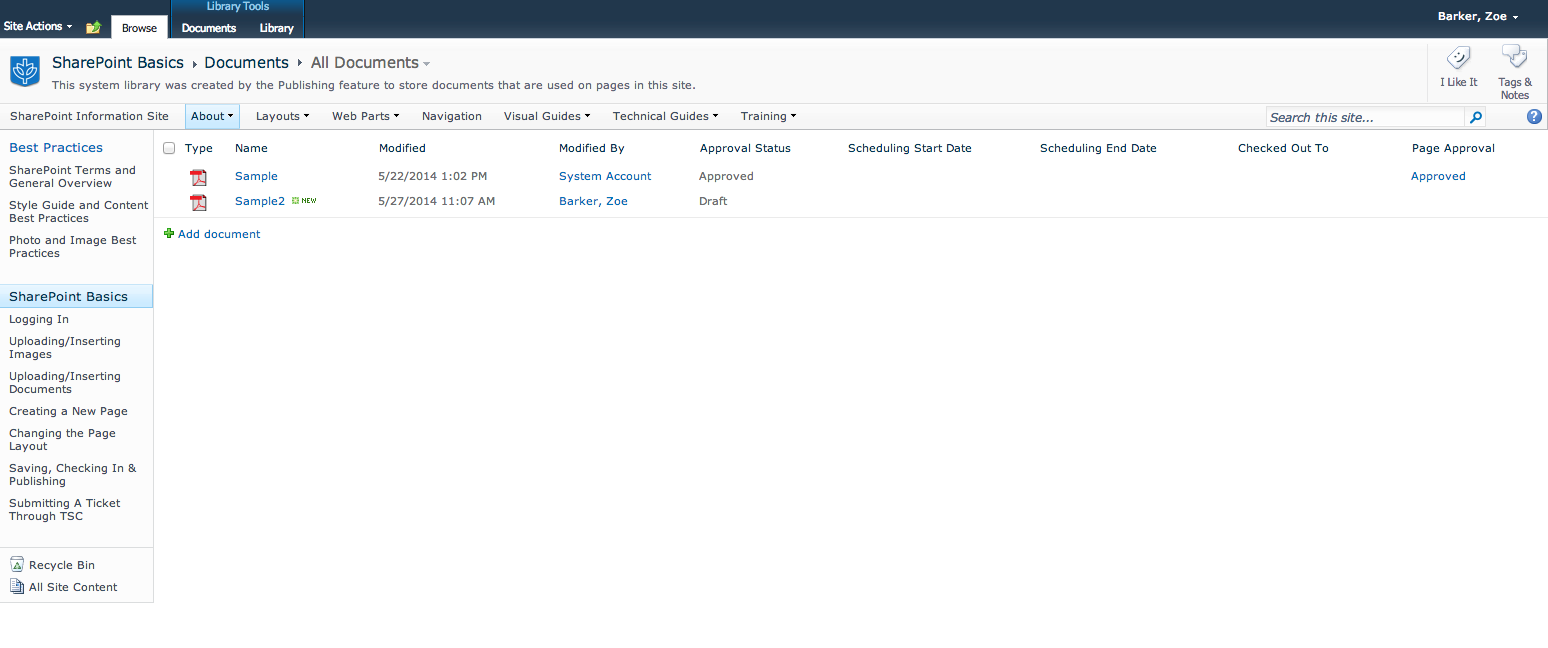
Task: Open SharePoint Terms and General Overview
Action: click(x=72, y=177)
